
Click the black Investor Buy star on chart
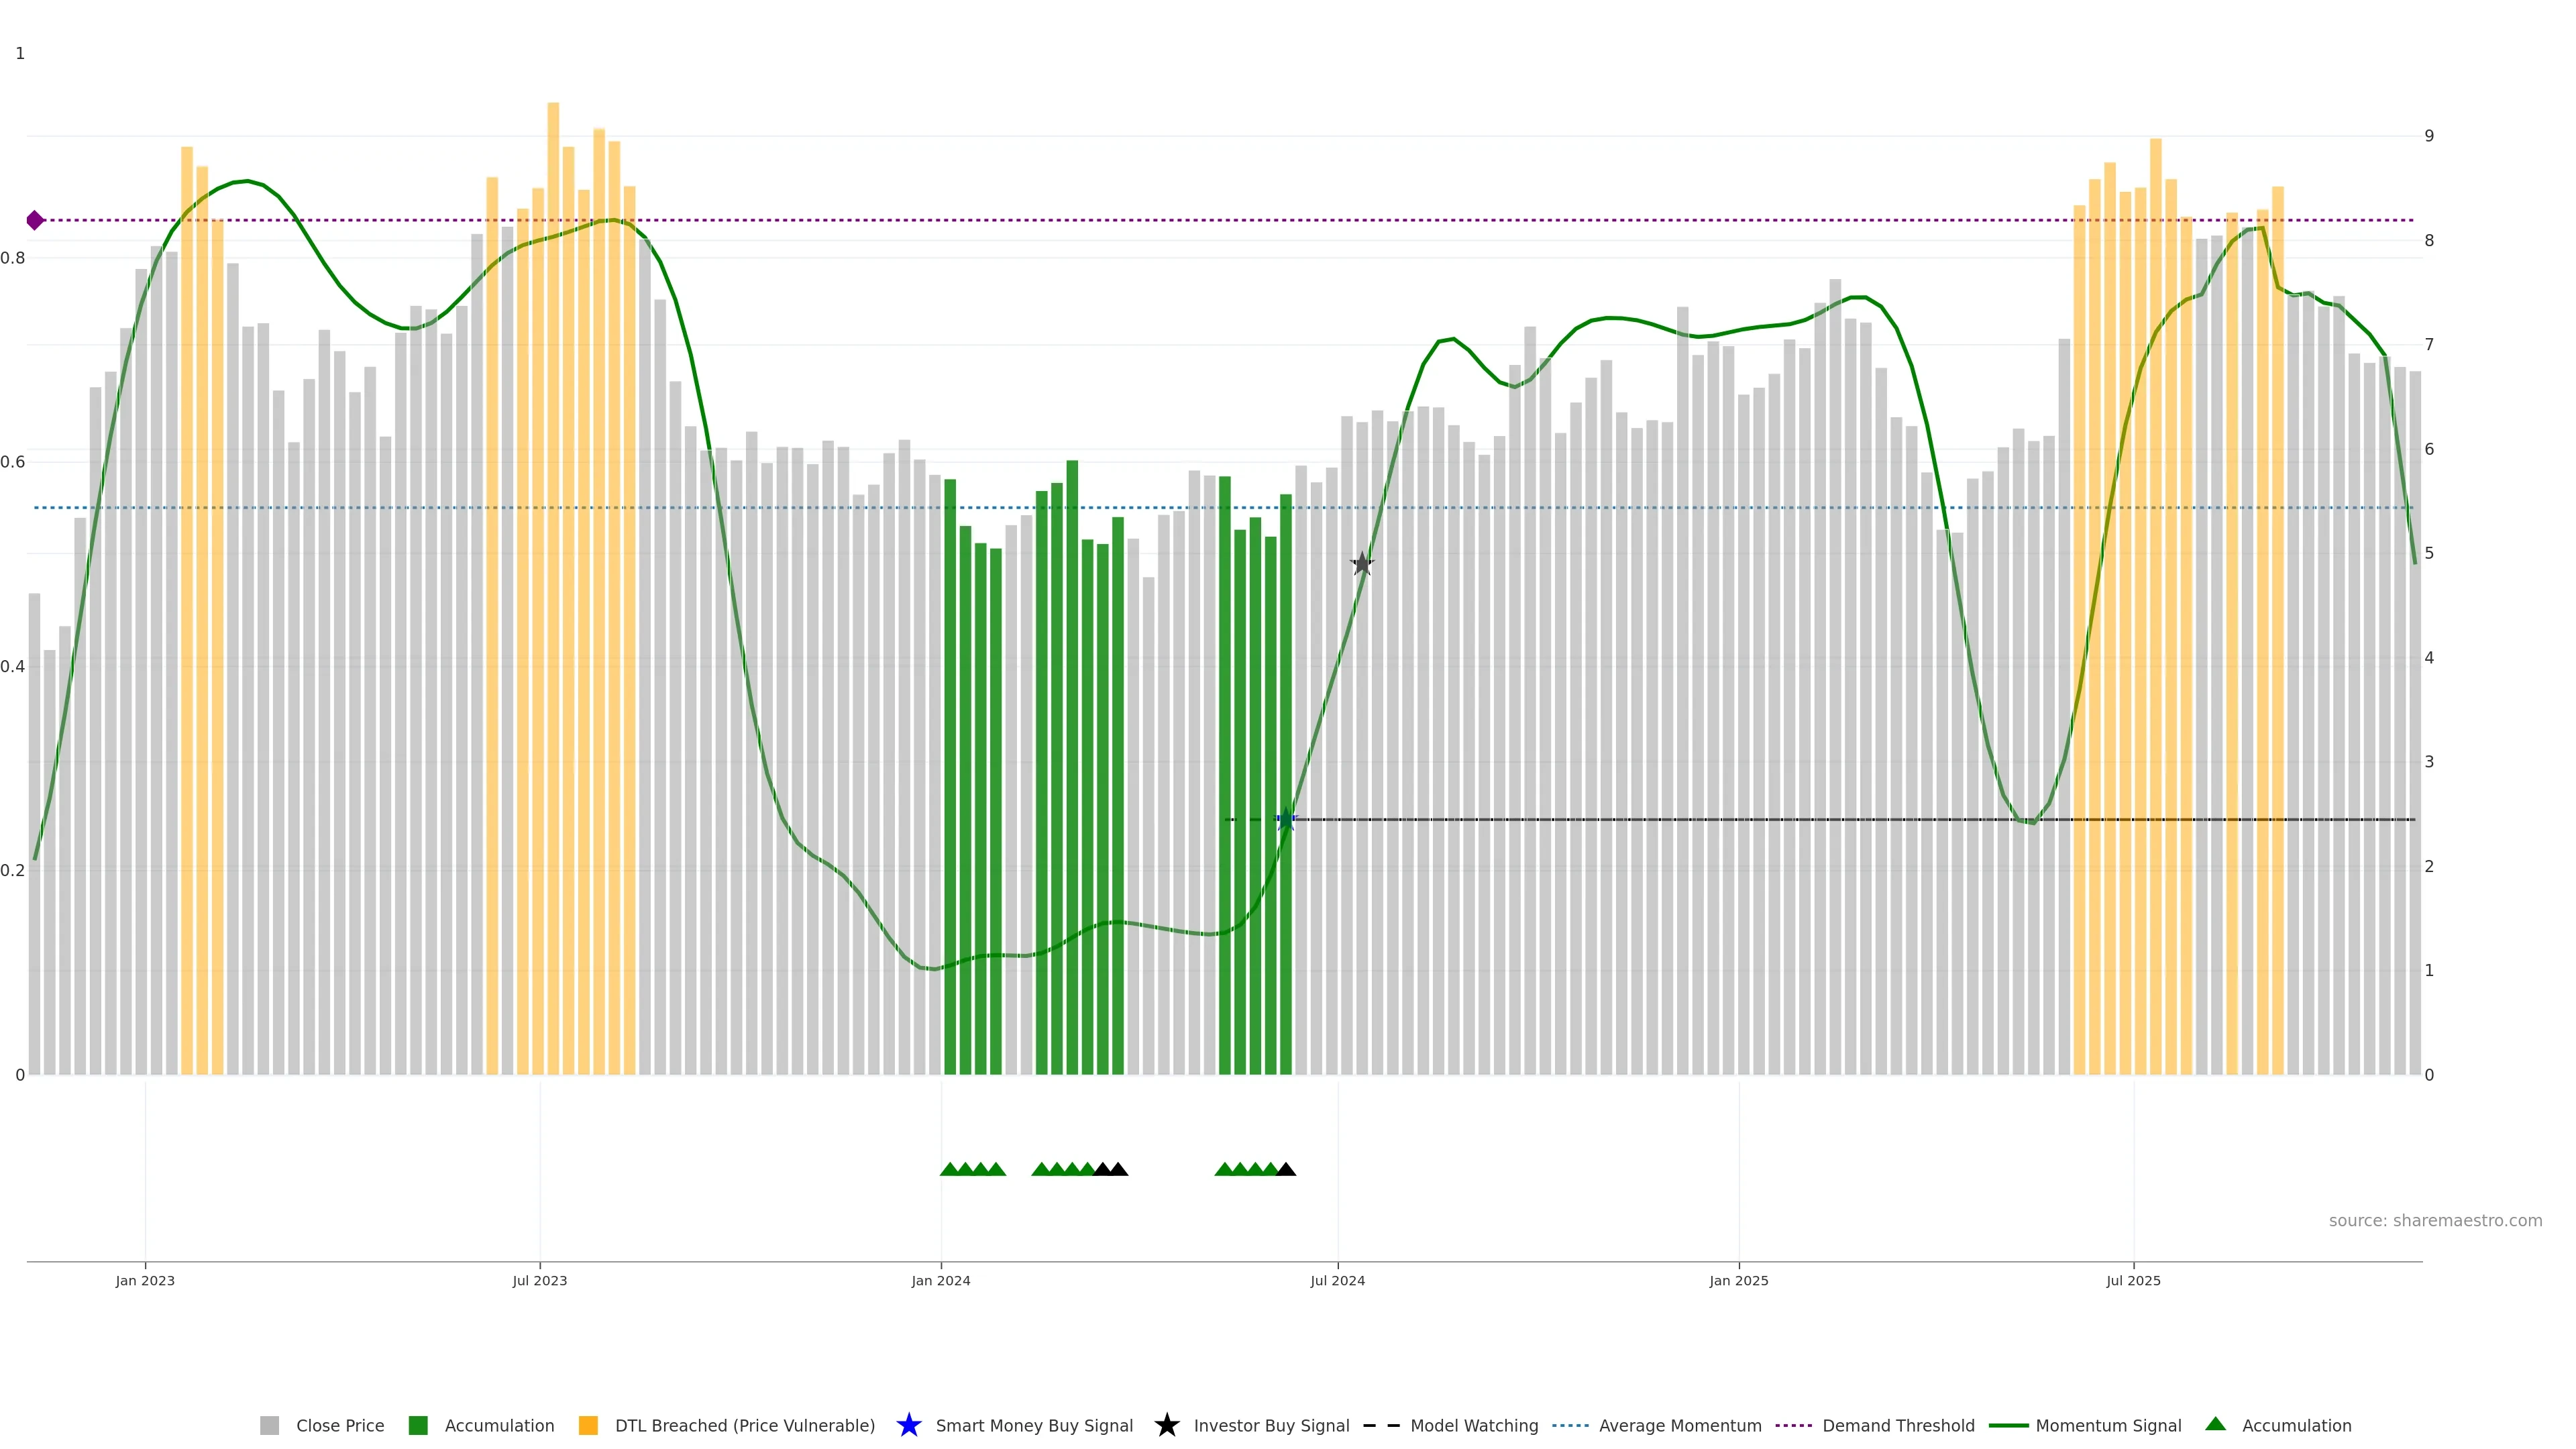tap(1362, 564)
